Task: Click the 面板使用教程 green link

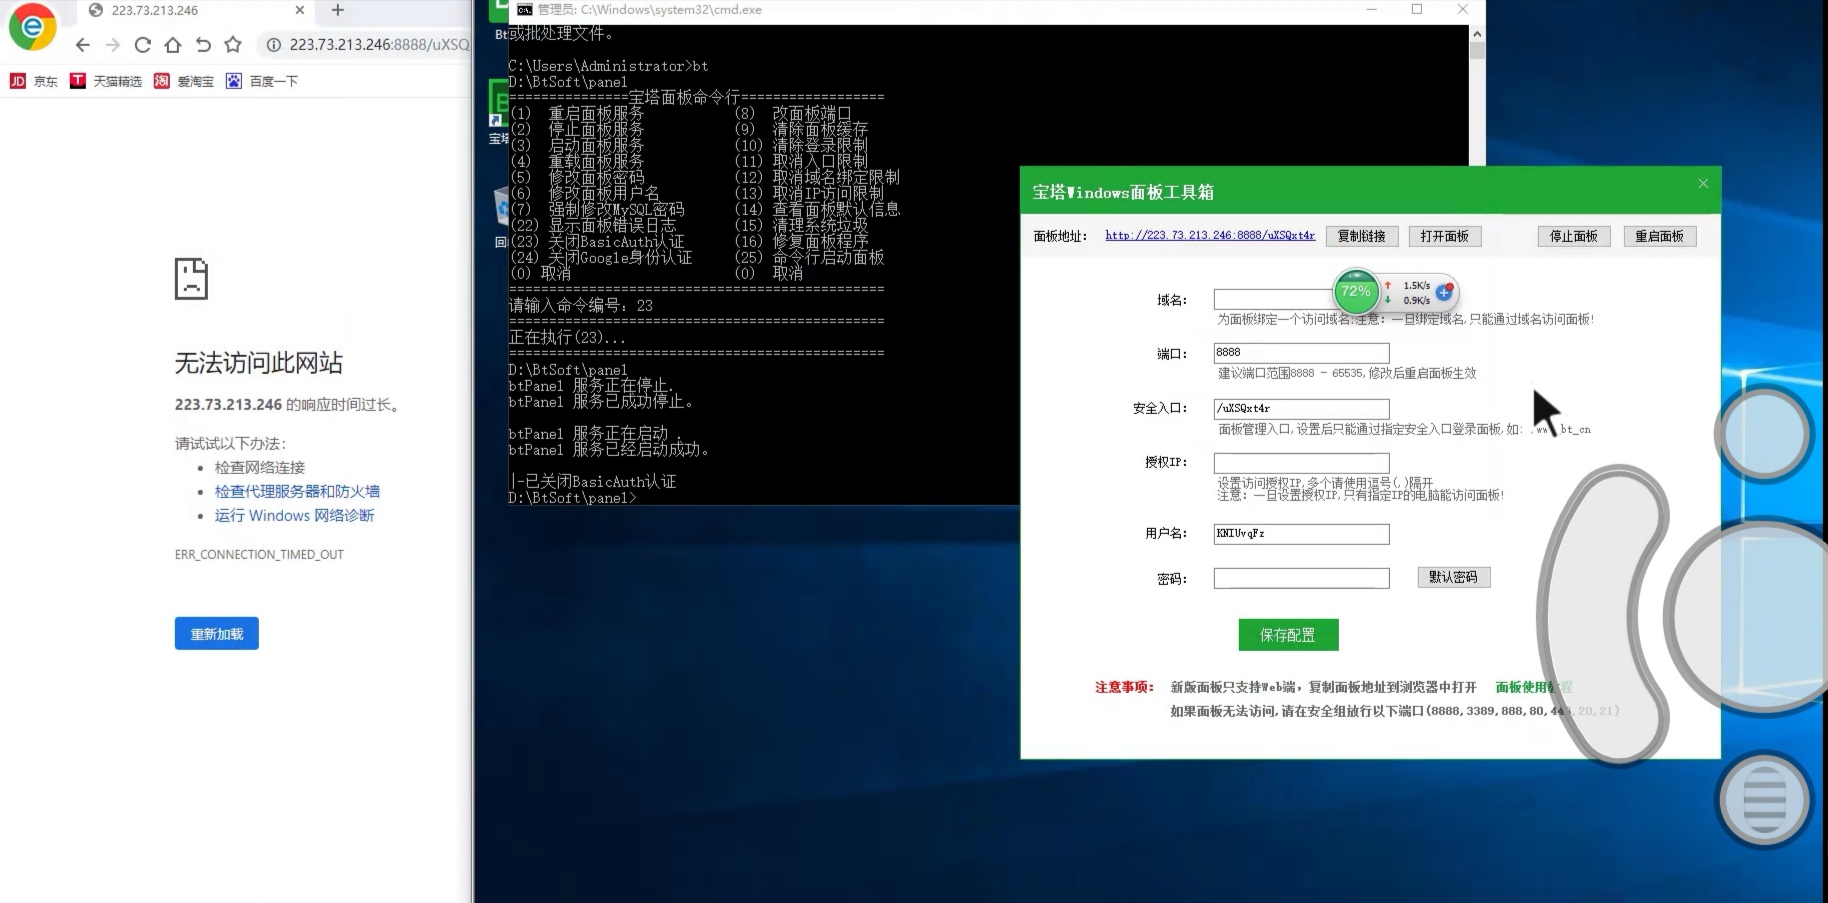Action: [1534, 687]
